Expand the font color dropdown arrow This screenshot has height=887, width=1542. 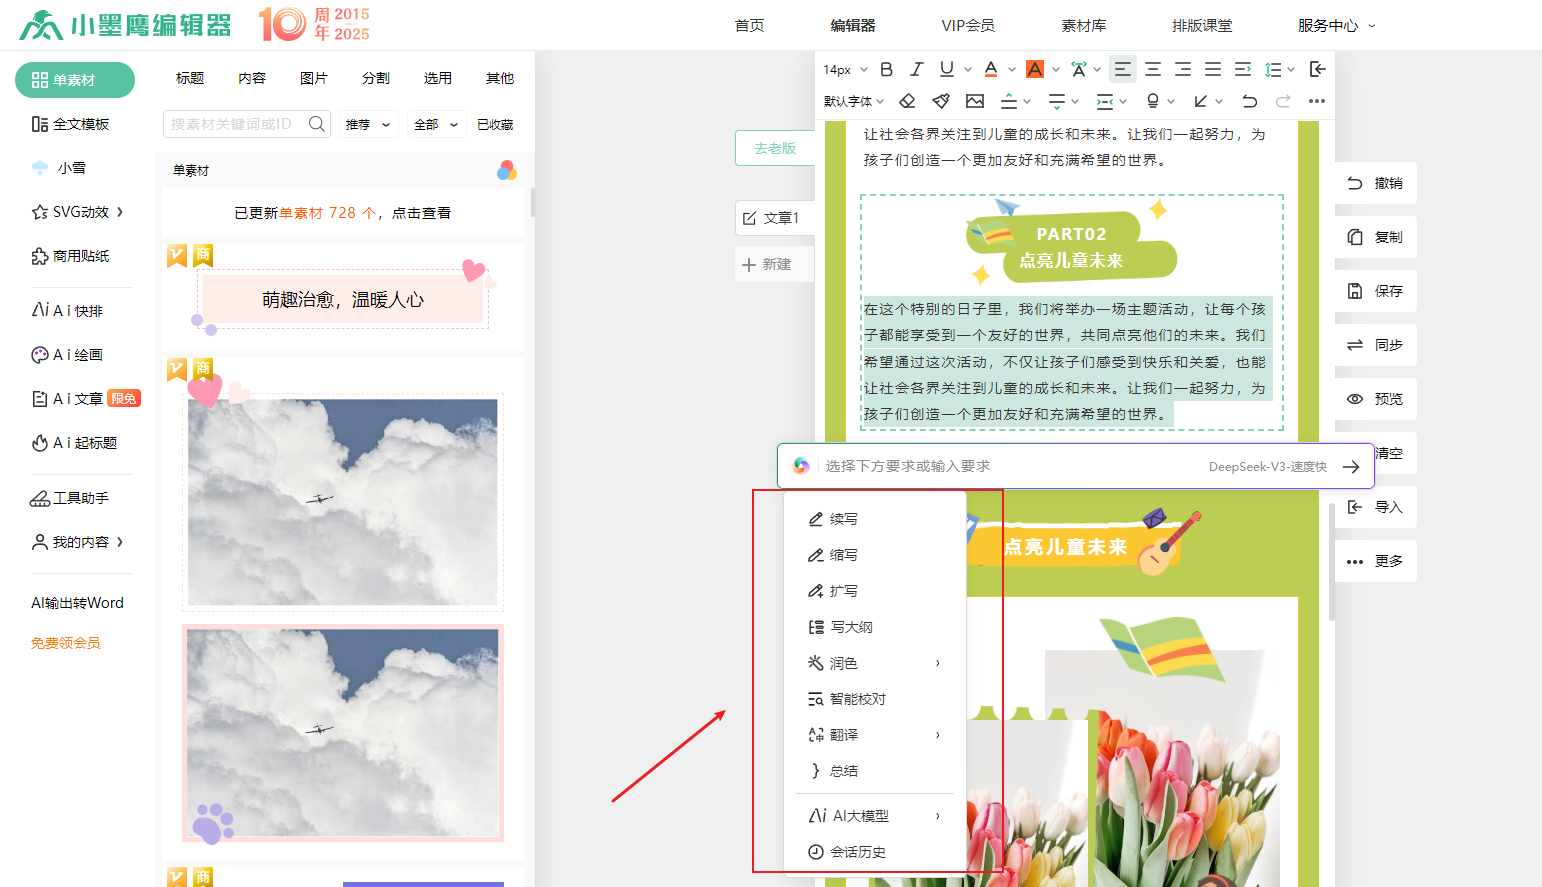(1012, 70)
